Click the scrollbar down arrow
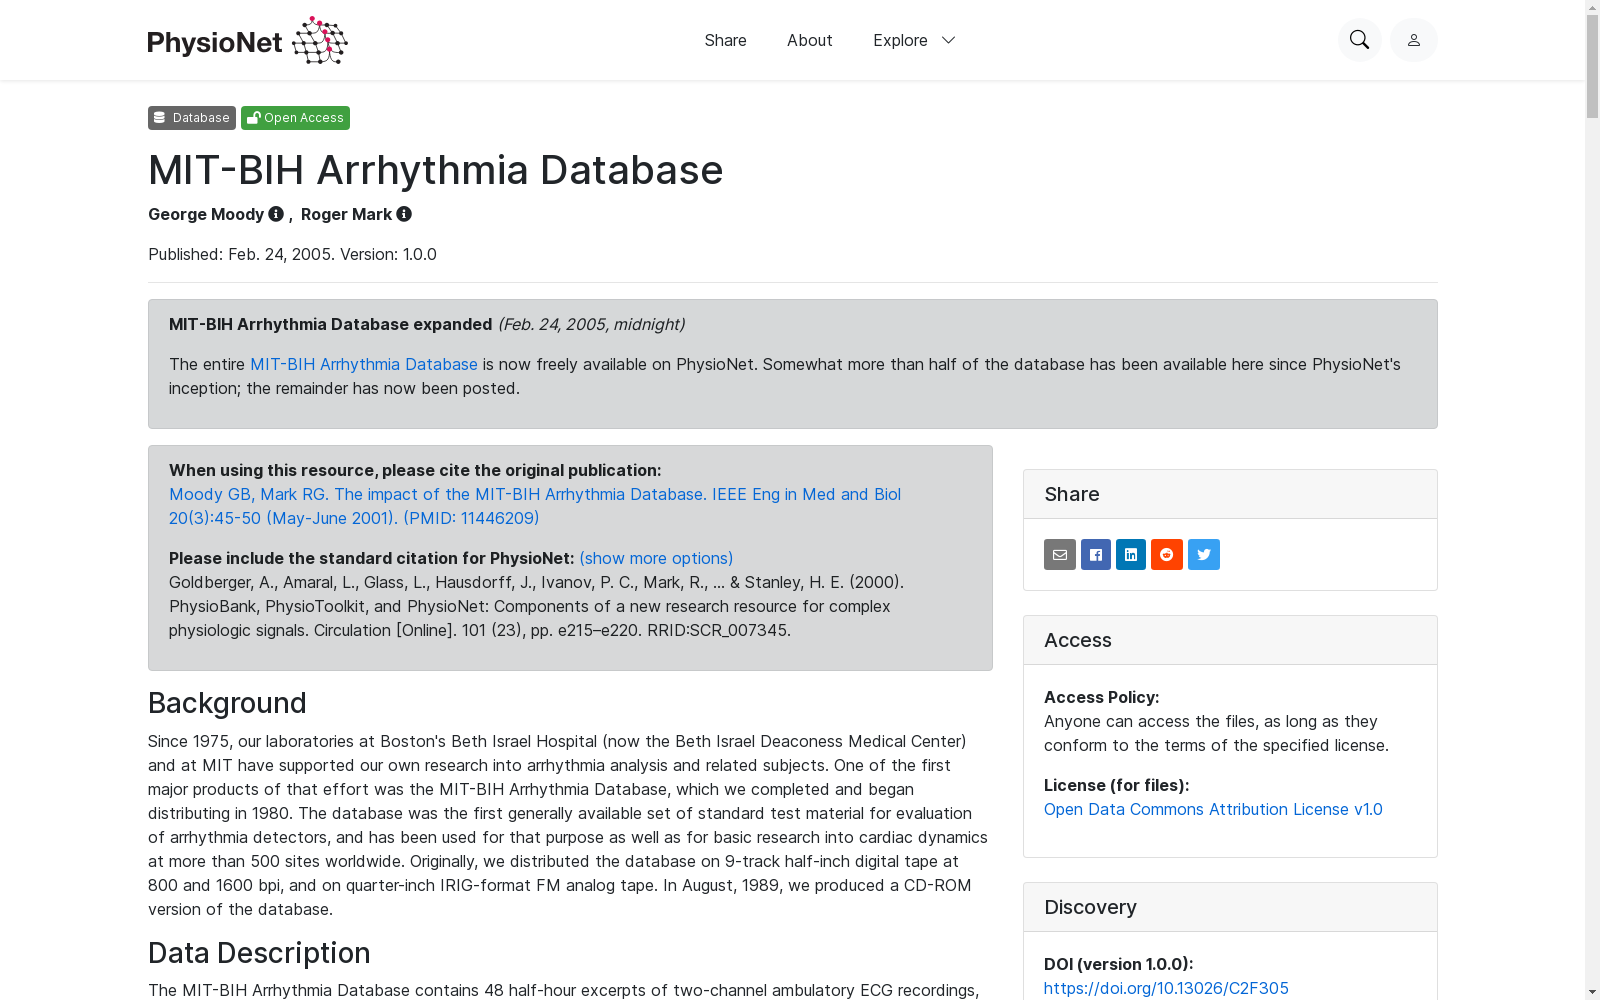This screenshot has height=1000, width=1600. point(1592,992)
